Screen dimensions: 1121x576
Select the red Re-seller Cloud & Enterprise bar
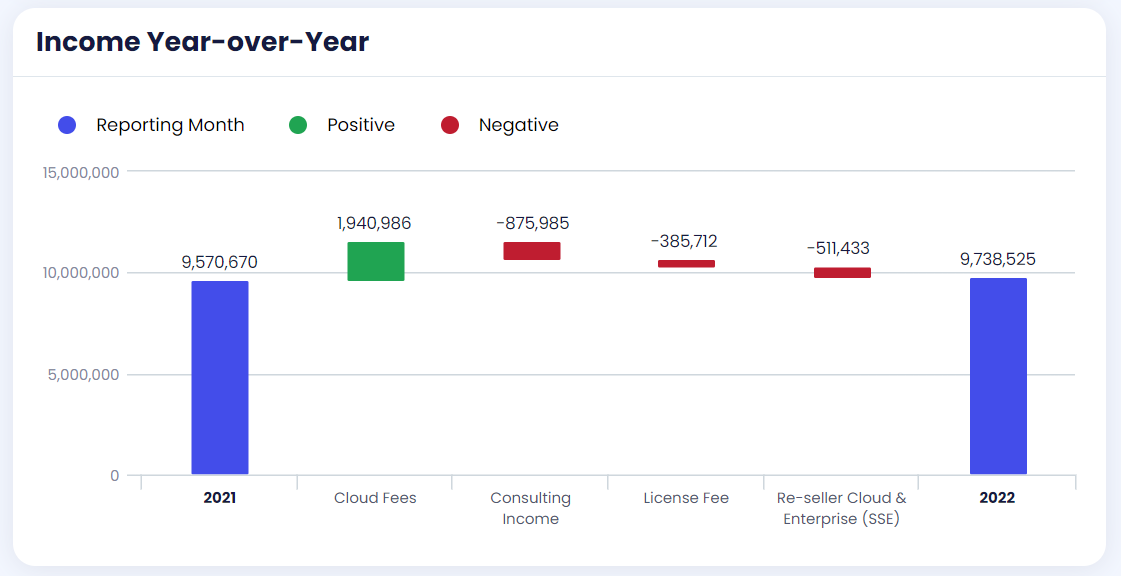(x=842, y=273)
